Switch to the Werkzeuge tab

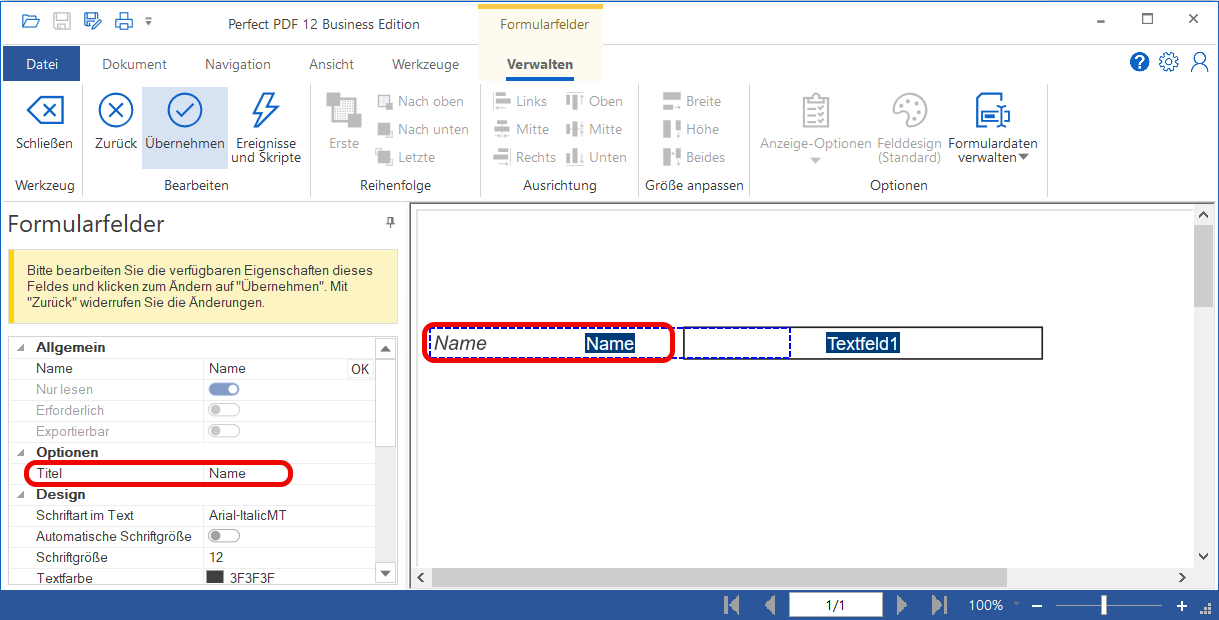425,64
